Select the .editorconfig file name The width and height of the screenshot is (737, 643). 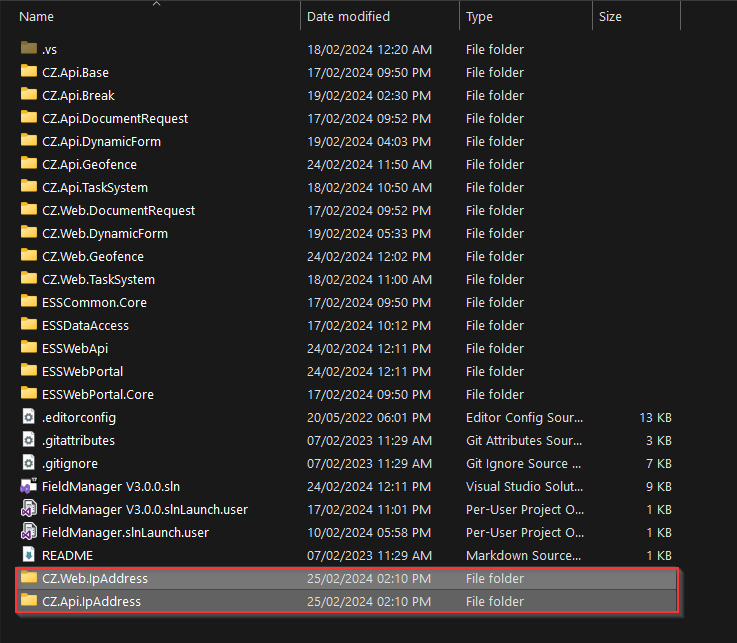(x=79, y=418)
